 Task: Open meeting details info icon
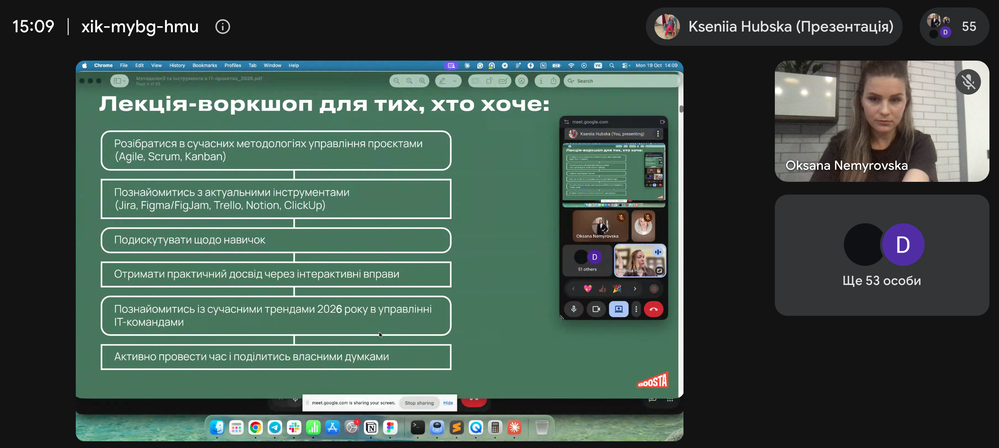pyautogui.click(x=222, y=27)
